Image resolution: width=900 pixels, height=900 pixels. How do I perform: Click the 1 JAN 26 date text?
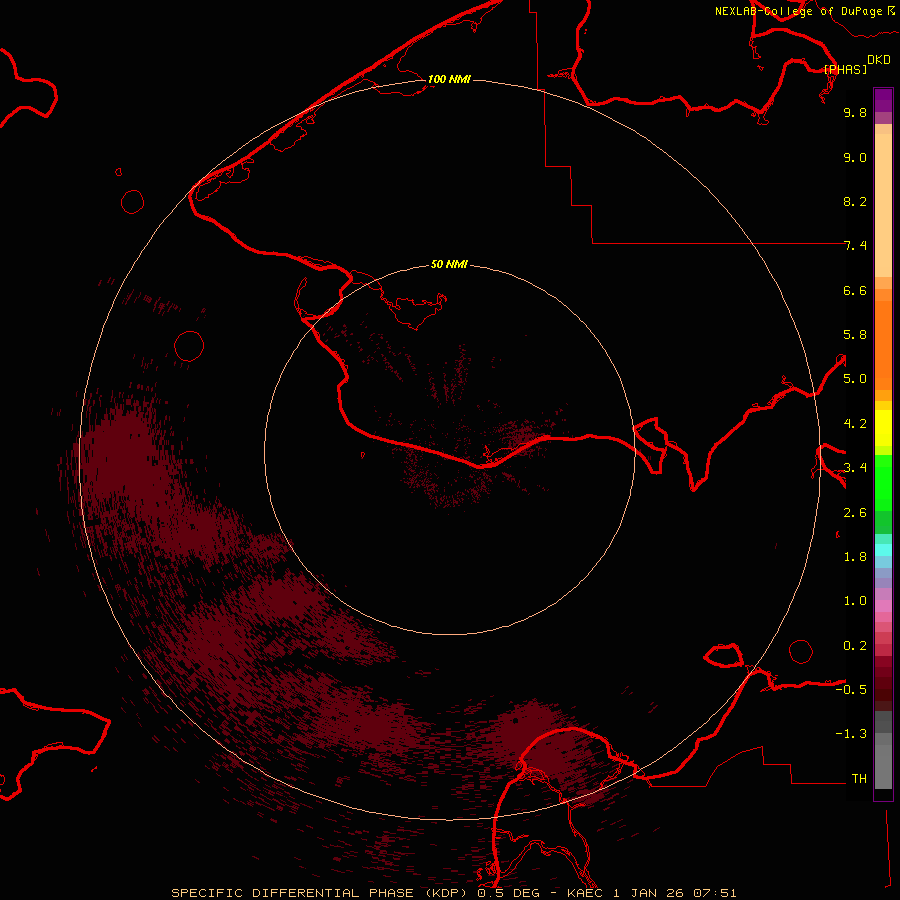click(x=647, y=893)
